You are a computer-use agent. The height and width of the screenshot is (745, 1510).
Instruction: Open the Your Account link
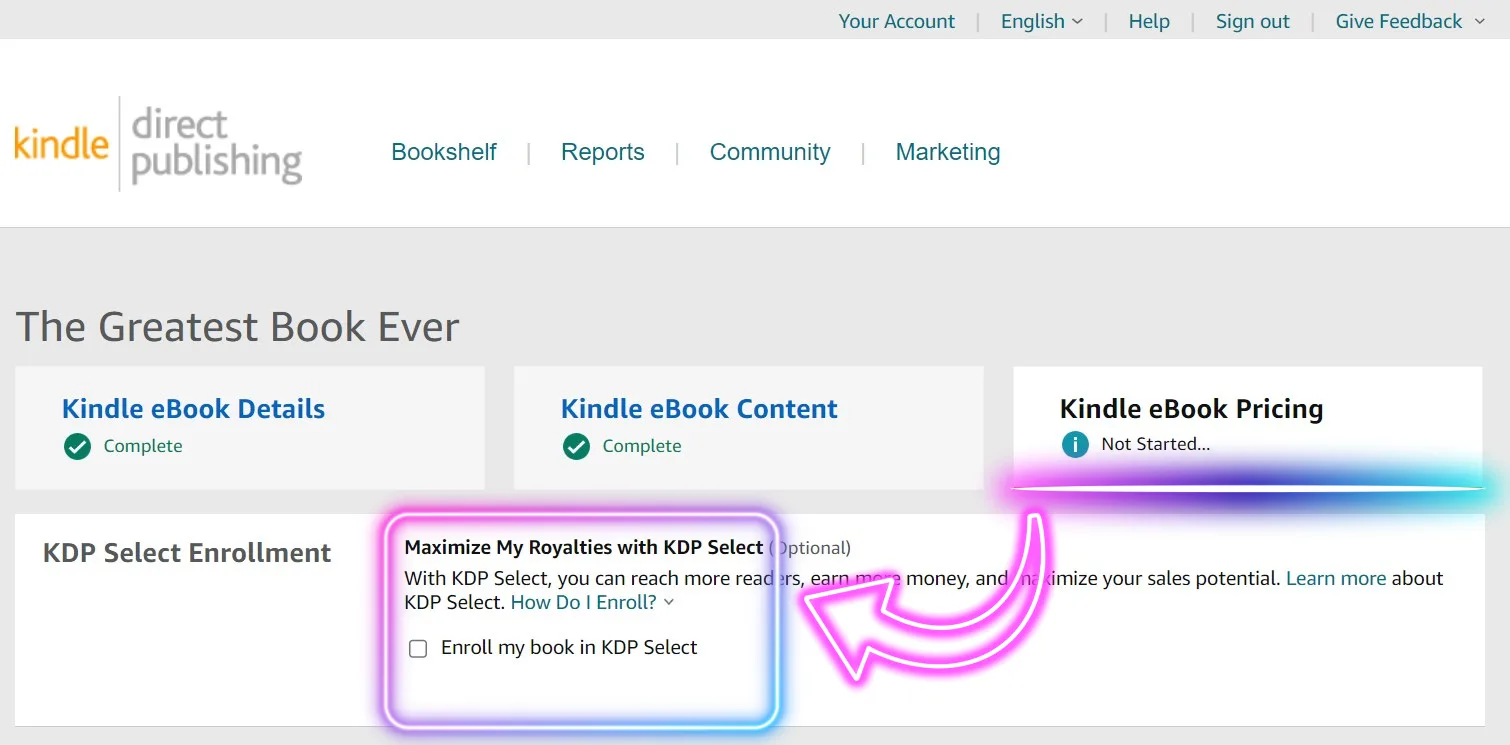coord(897,21)
